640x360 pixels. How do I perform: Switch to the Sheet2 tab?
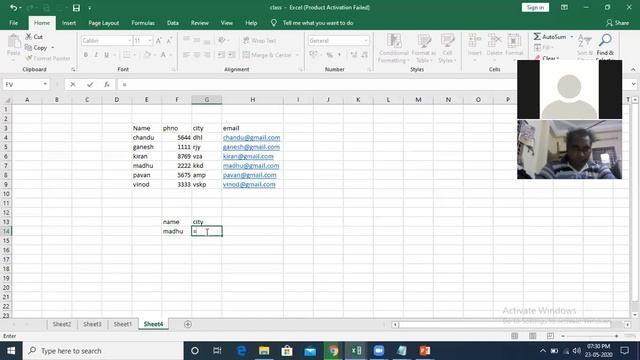62,324
